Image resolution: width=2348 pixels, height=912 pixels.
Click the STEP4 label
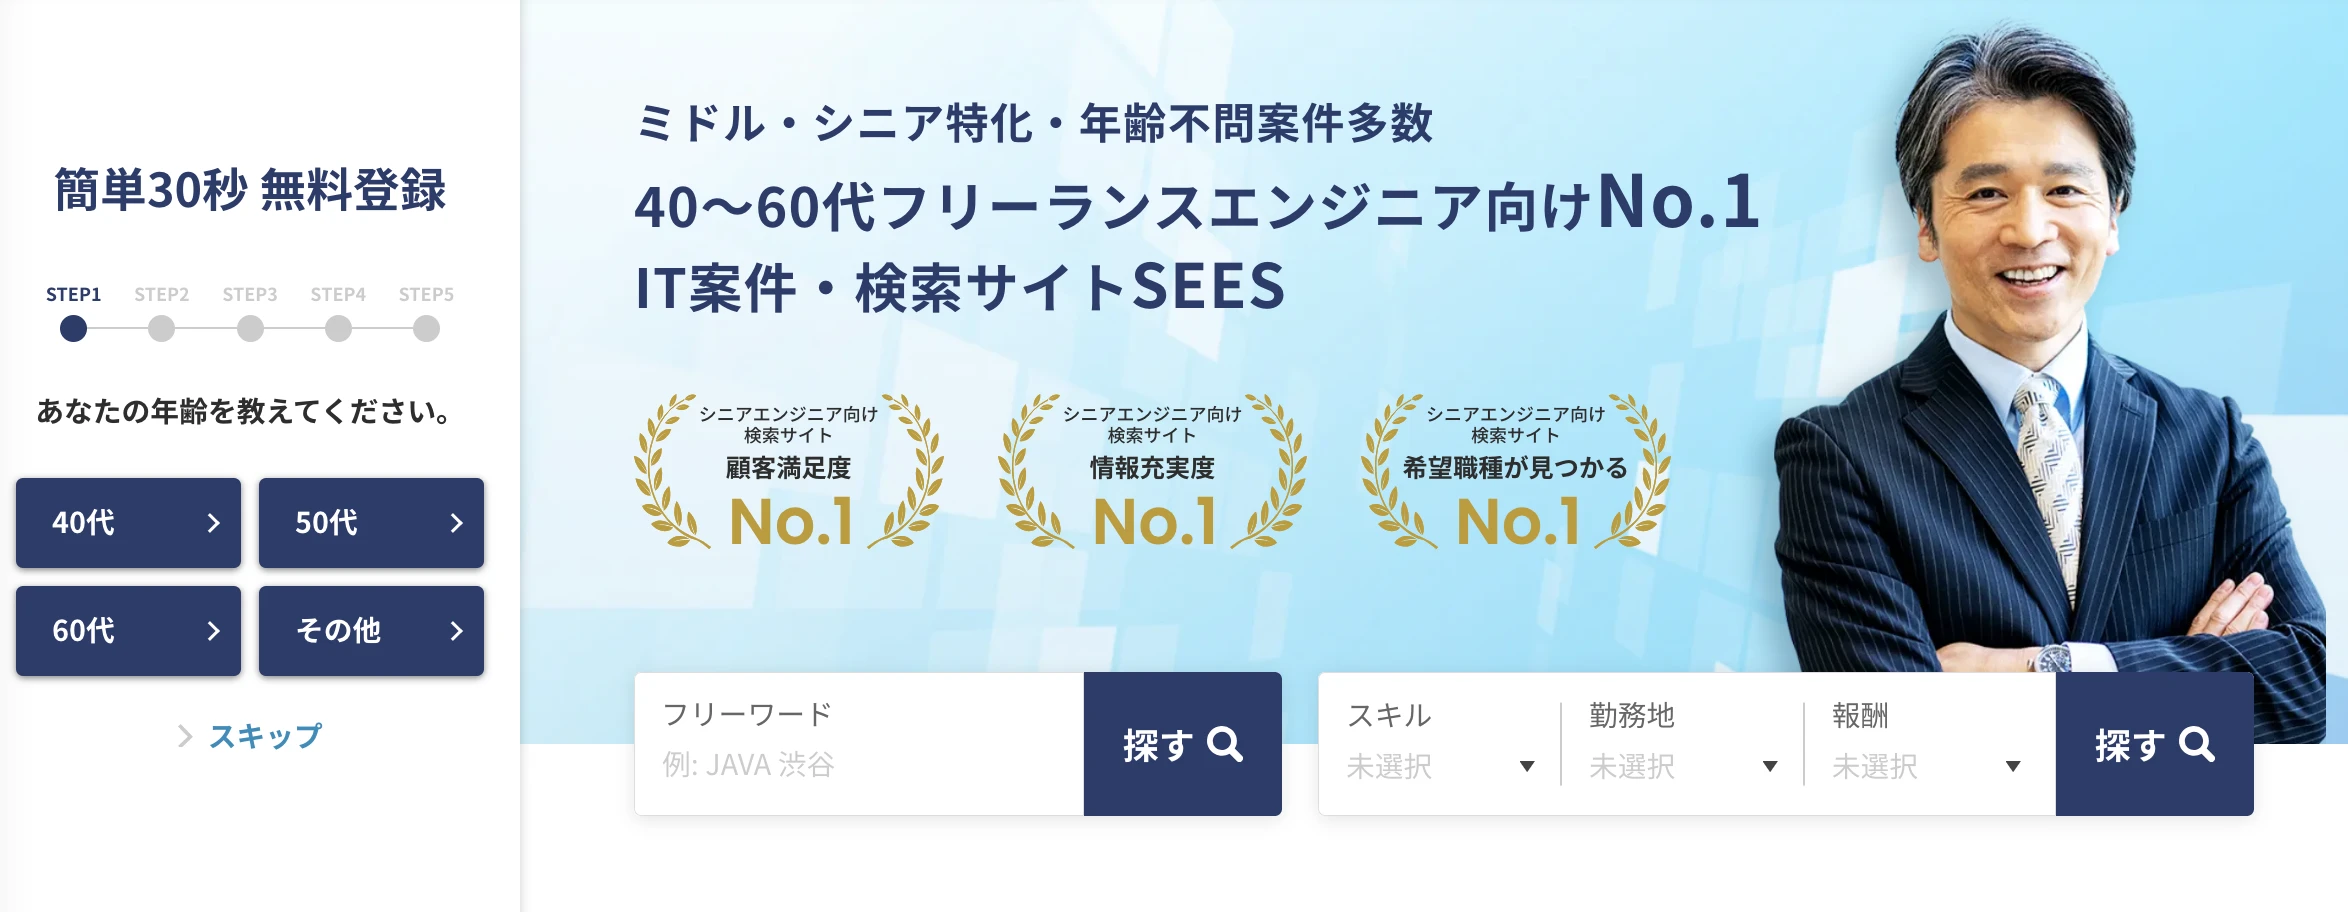[338, 295]
